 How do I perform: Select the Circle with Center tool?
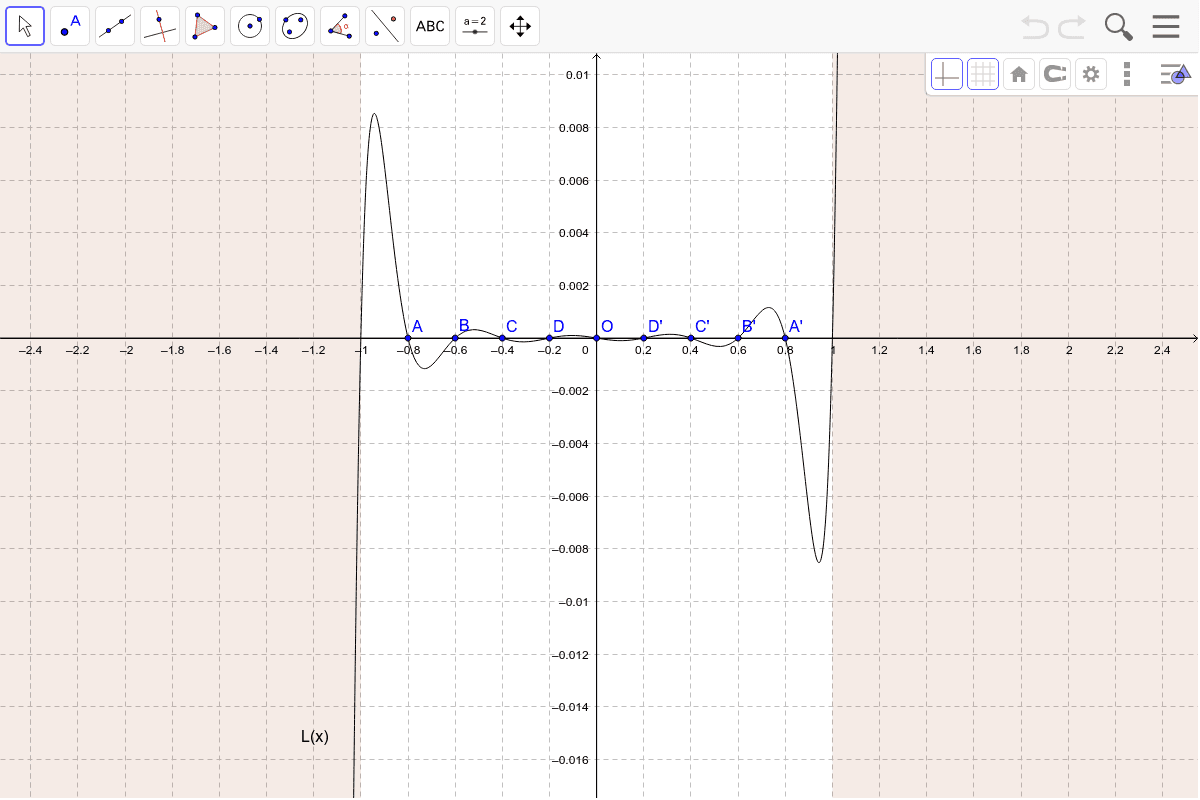click(x=250, y=26)
